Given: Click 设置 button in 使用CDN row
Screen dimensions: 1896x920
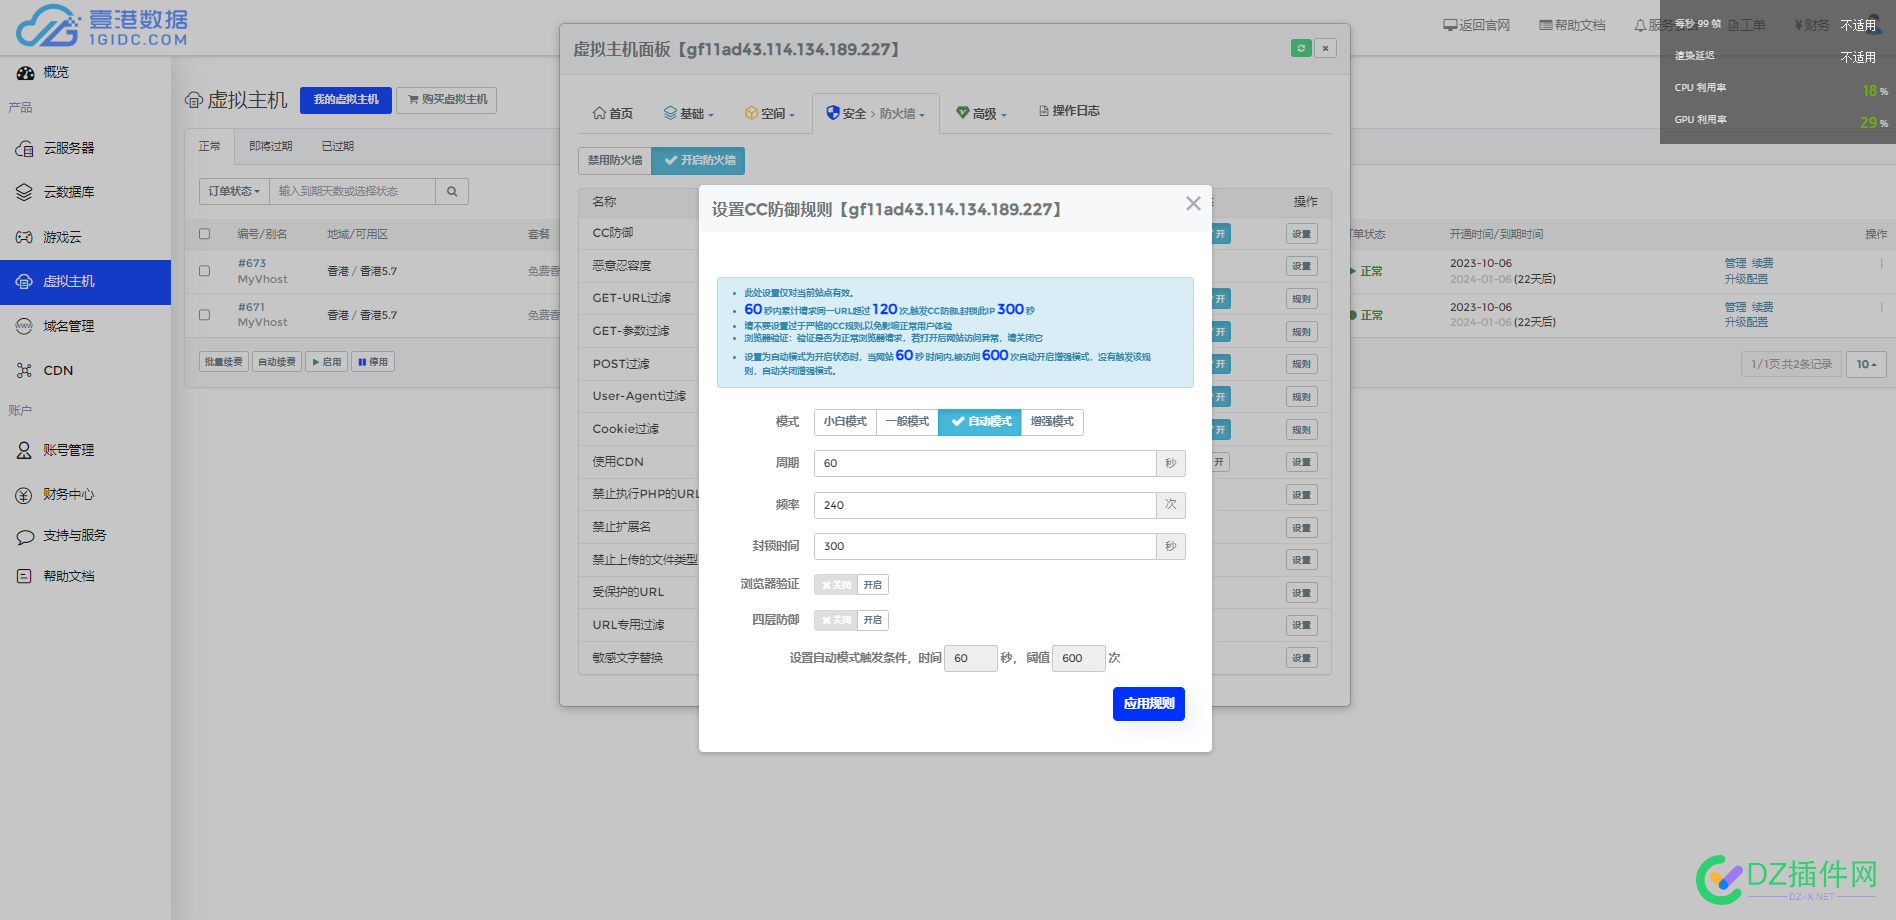Looking at the screenshot, I should [1301, 463].
